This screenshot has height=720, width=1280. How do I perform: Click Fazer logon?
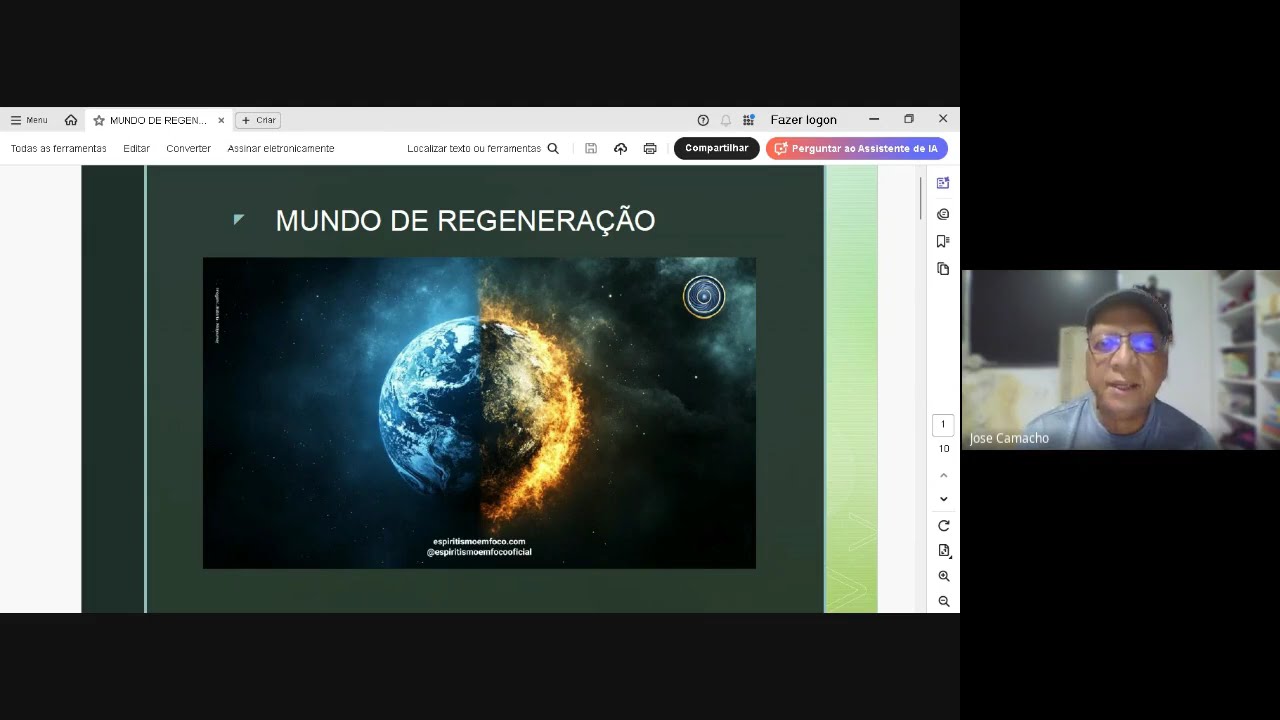[x=803, y=120]
